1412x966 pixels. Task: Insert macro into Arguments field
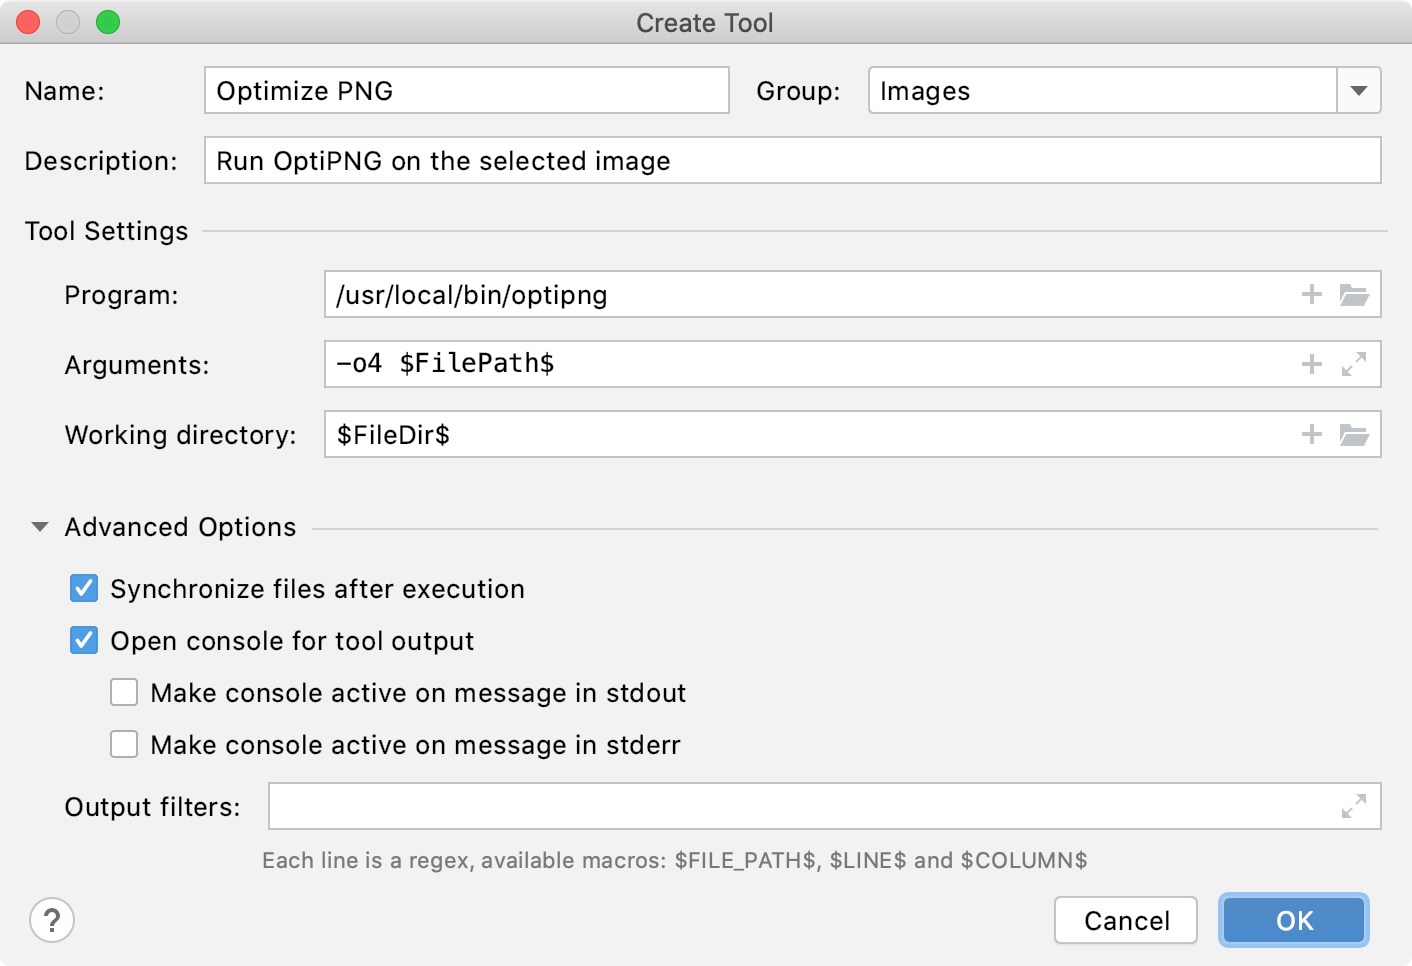1311,364
